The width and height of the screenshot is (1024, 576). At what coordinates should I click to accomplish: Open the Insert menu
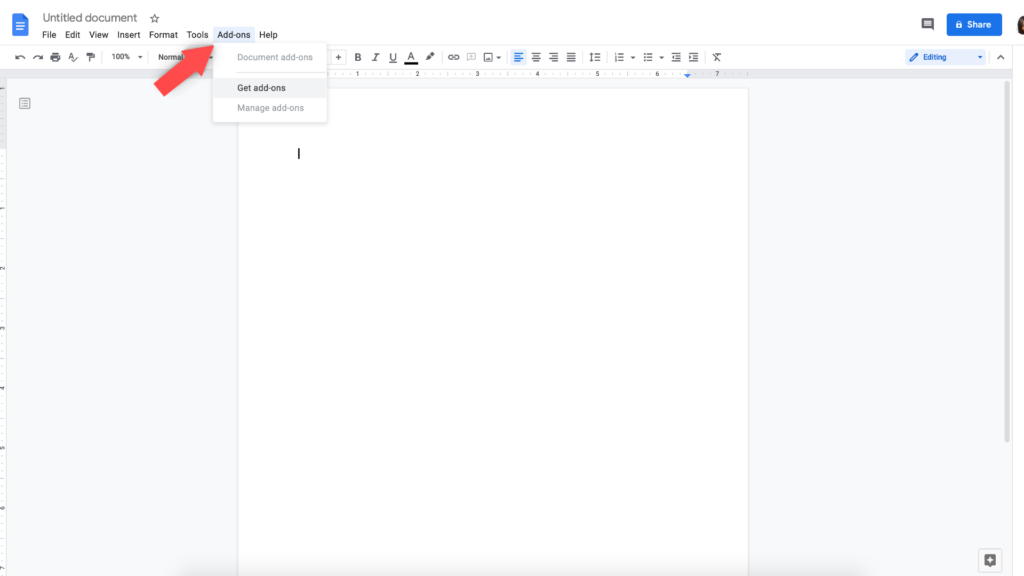[x=128, y=35]
